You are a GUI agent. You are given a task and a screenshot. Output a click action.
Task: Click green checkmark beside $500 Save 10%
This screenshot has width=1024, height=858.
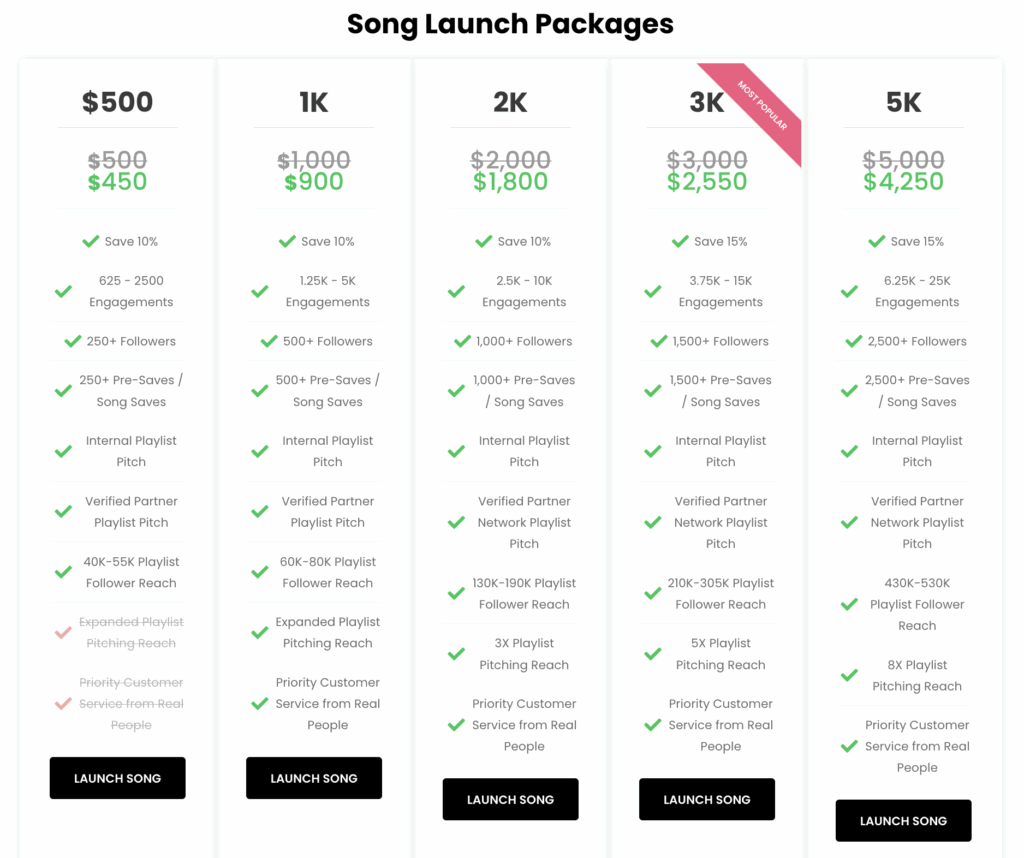point(91,241)
